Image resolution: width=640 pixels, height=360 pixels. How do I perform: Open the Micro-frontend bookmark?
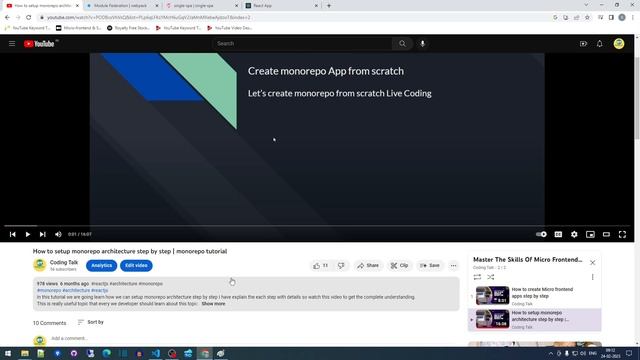click(x=78, y=28)
